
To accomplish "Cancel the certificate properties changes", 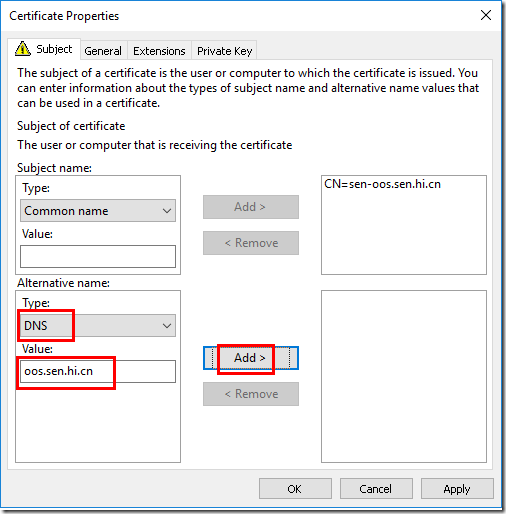I will pos(376,489).
